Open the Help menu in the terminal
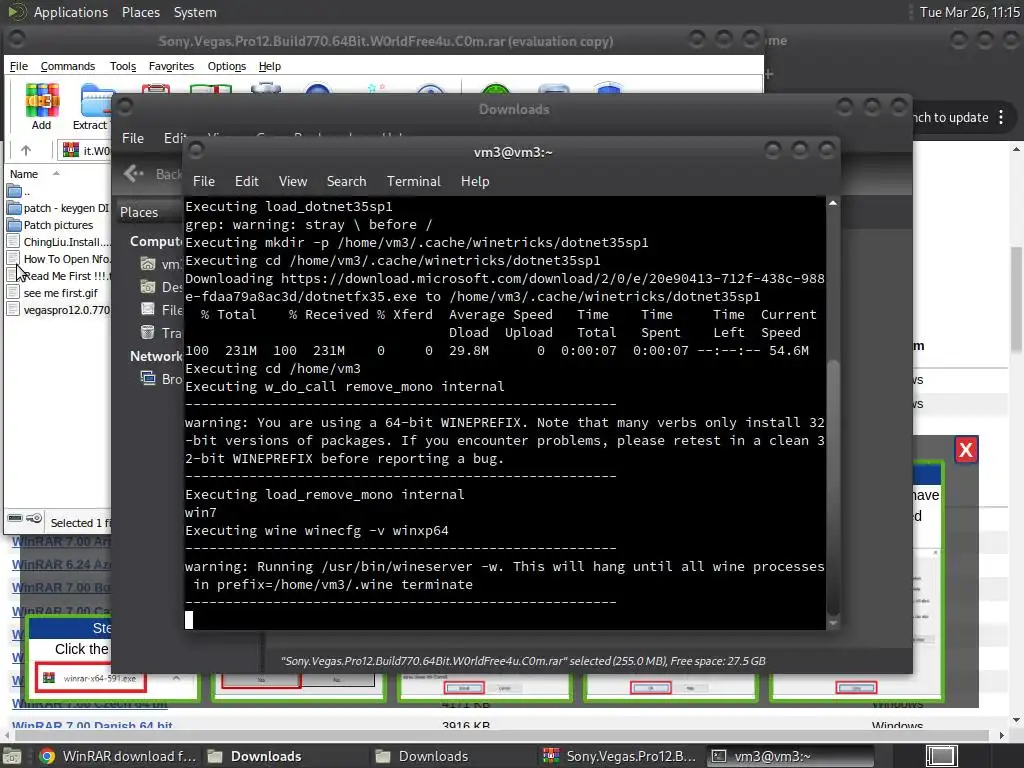Image resolution: width=1024 pixels, height=768 pixels. point(475,182)
